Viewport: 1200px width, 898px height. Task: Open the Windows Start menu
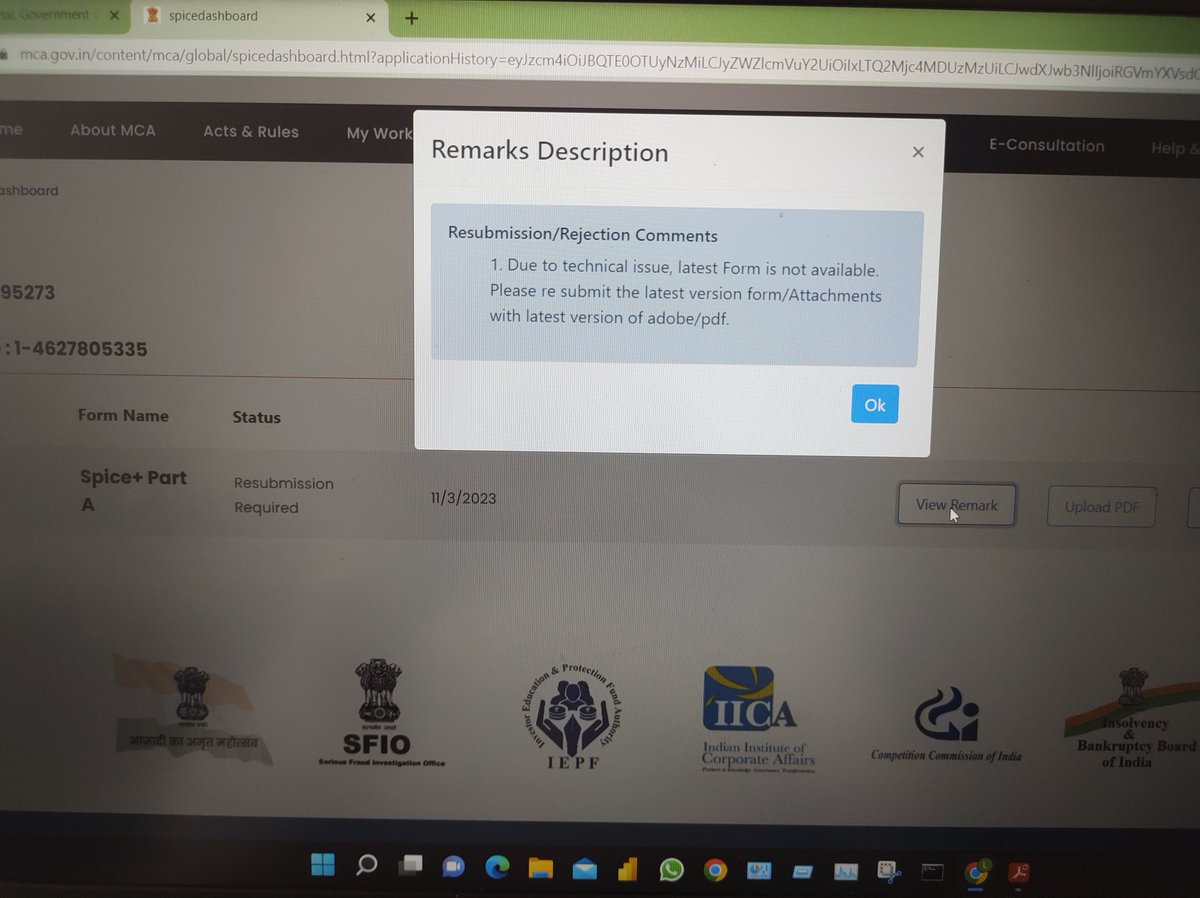[323, 866]
